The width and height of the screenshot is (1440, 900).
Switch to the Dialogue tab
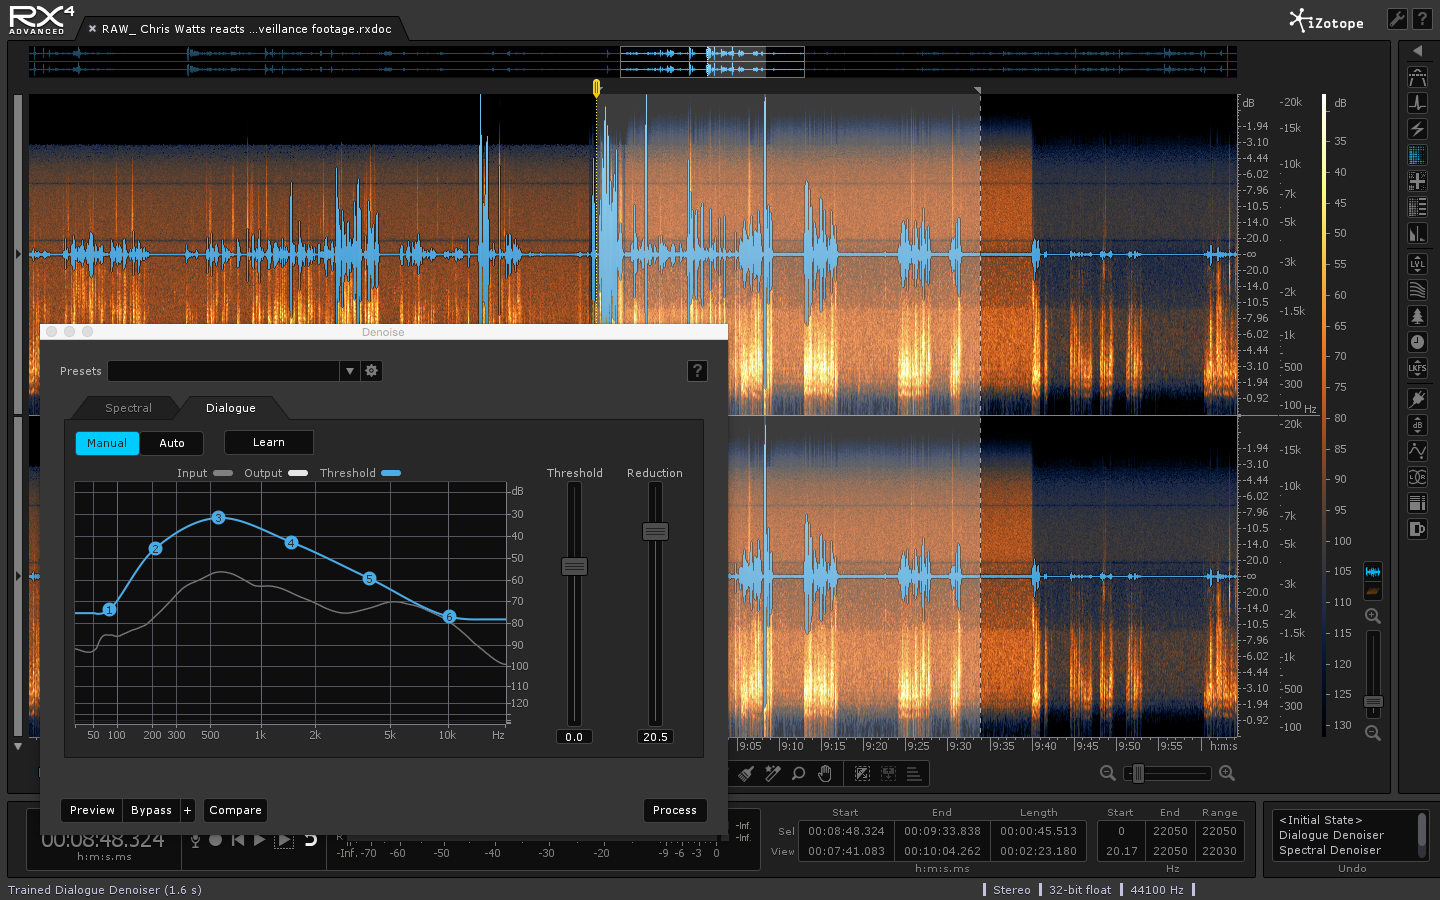[231, 408]
